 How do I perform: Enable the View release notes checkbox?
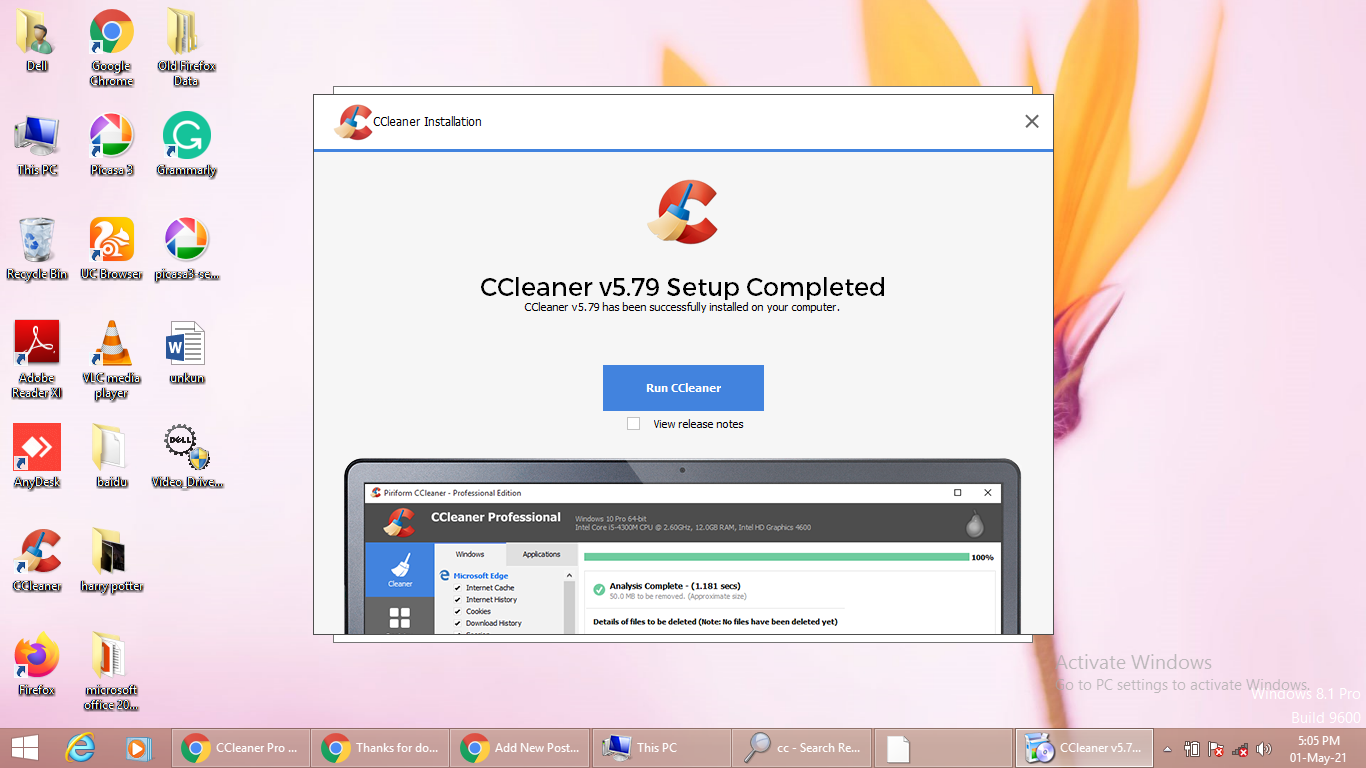coord(633,424)
